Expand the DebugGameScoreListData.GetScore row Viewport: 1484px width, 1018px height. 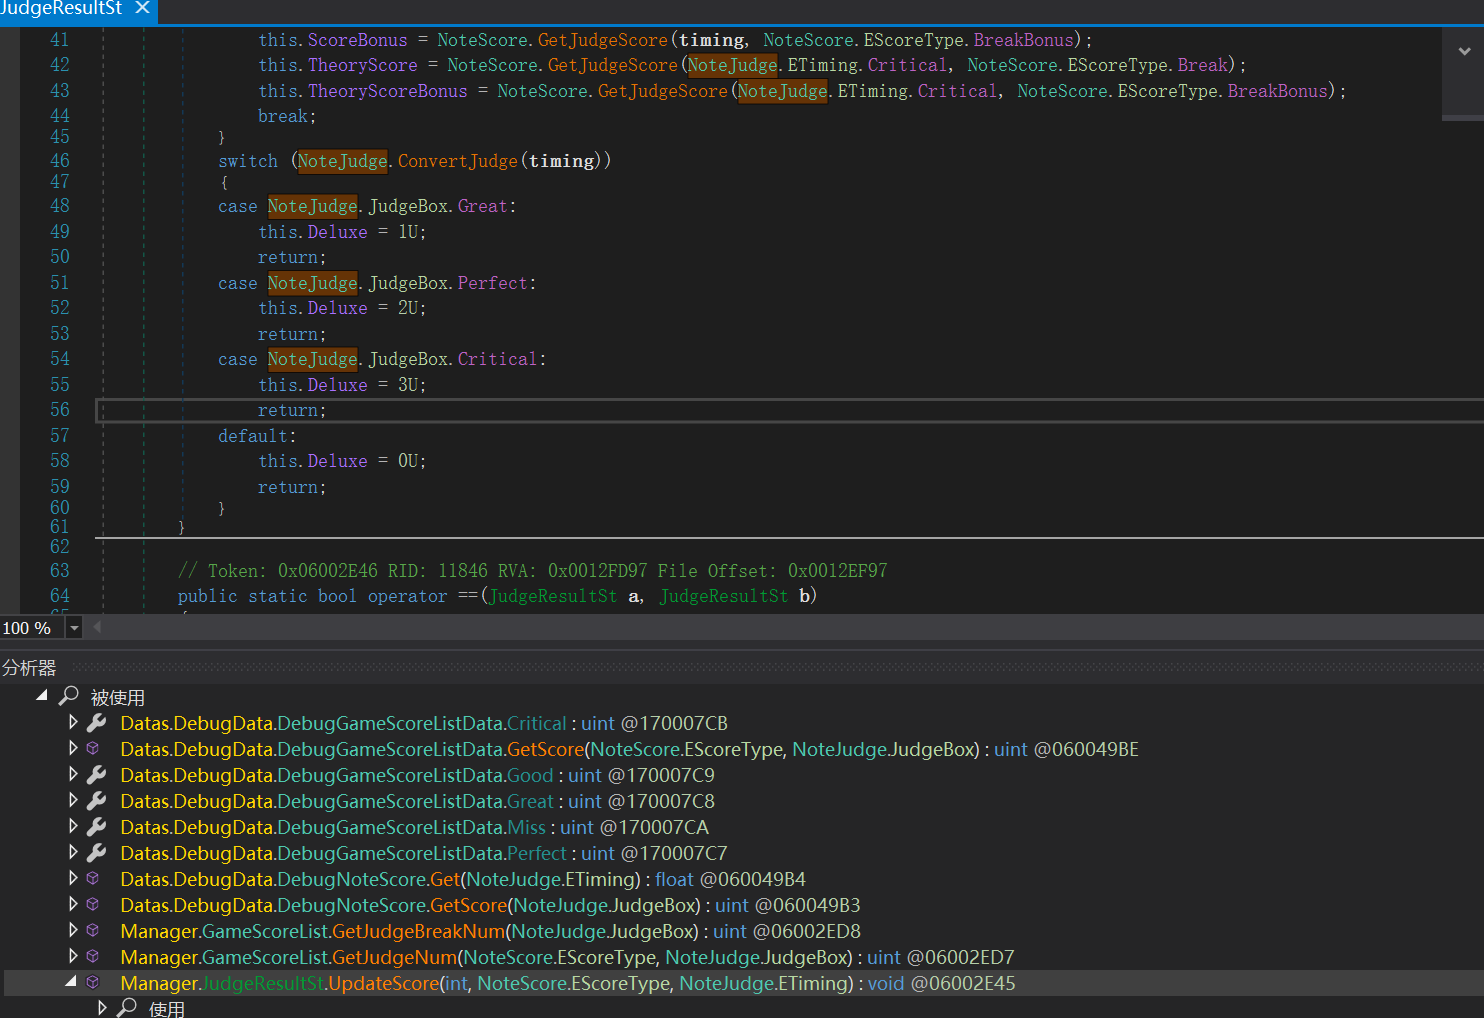(x=73, y=747)
